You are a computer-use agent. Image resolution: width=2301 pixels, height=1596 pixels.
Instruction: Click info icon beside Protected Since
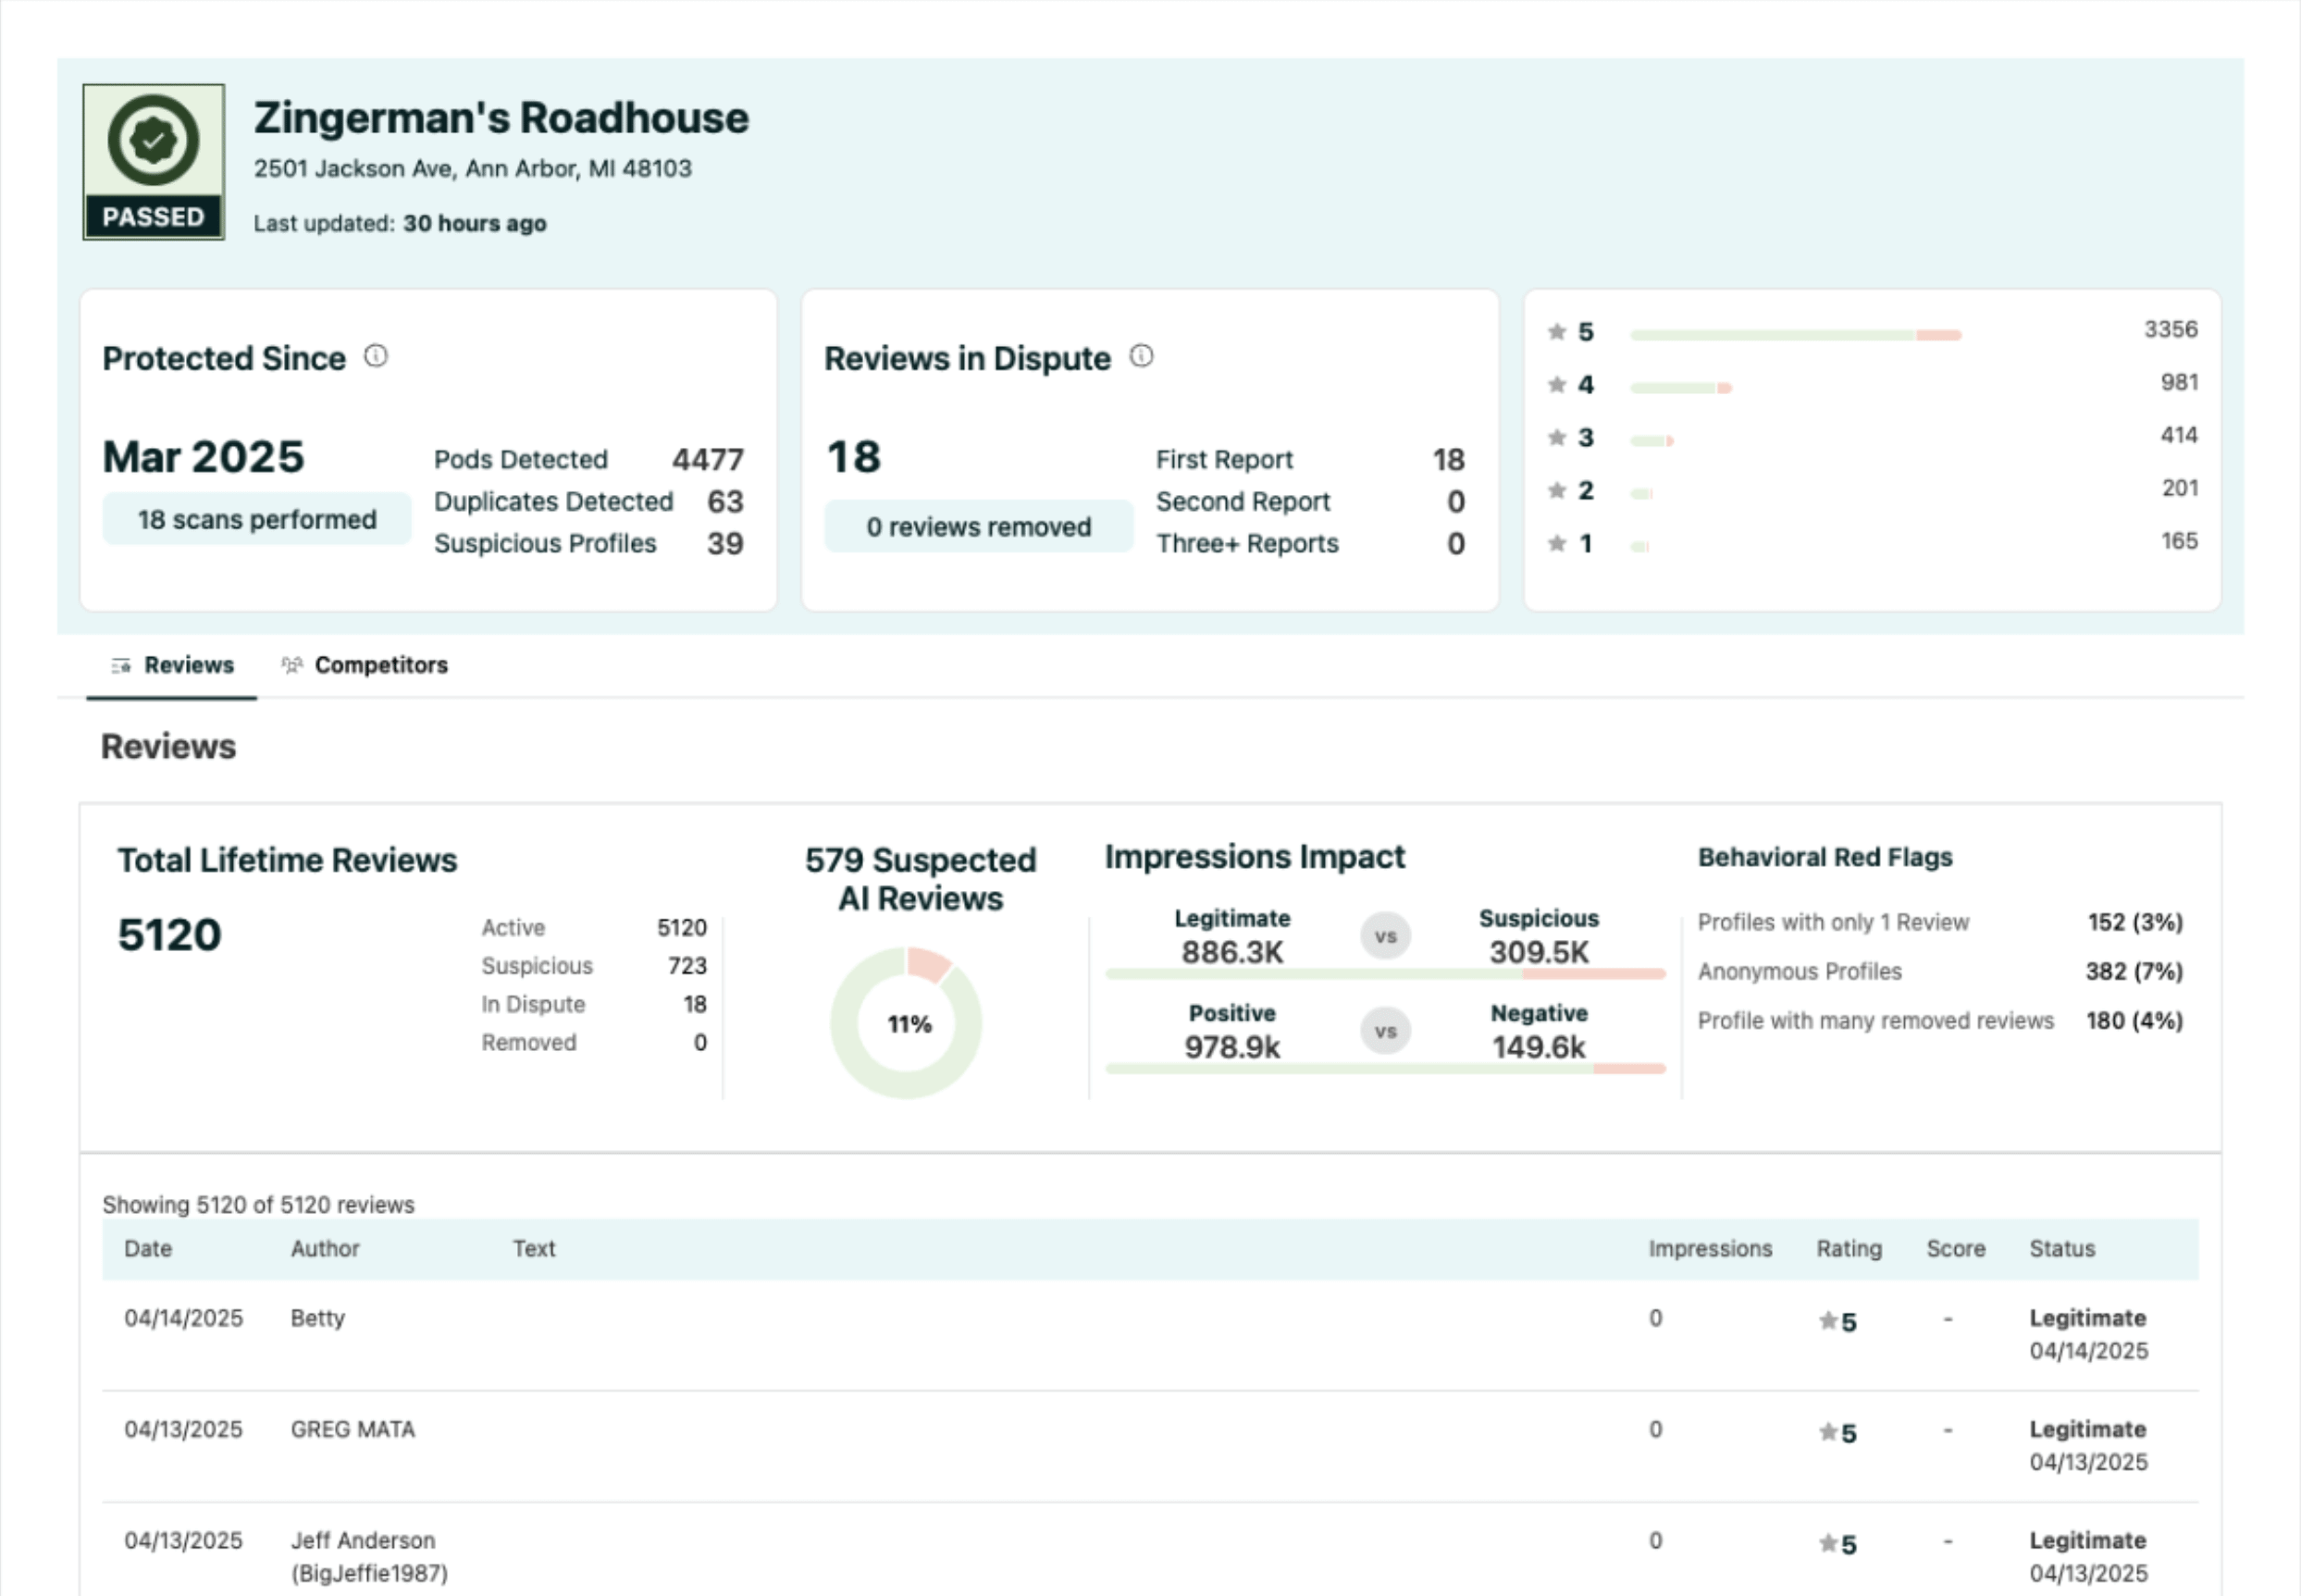coord(376,356)
